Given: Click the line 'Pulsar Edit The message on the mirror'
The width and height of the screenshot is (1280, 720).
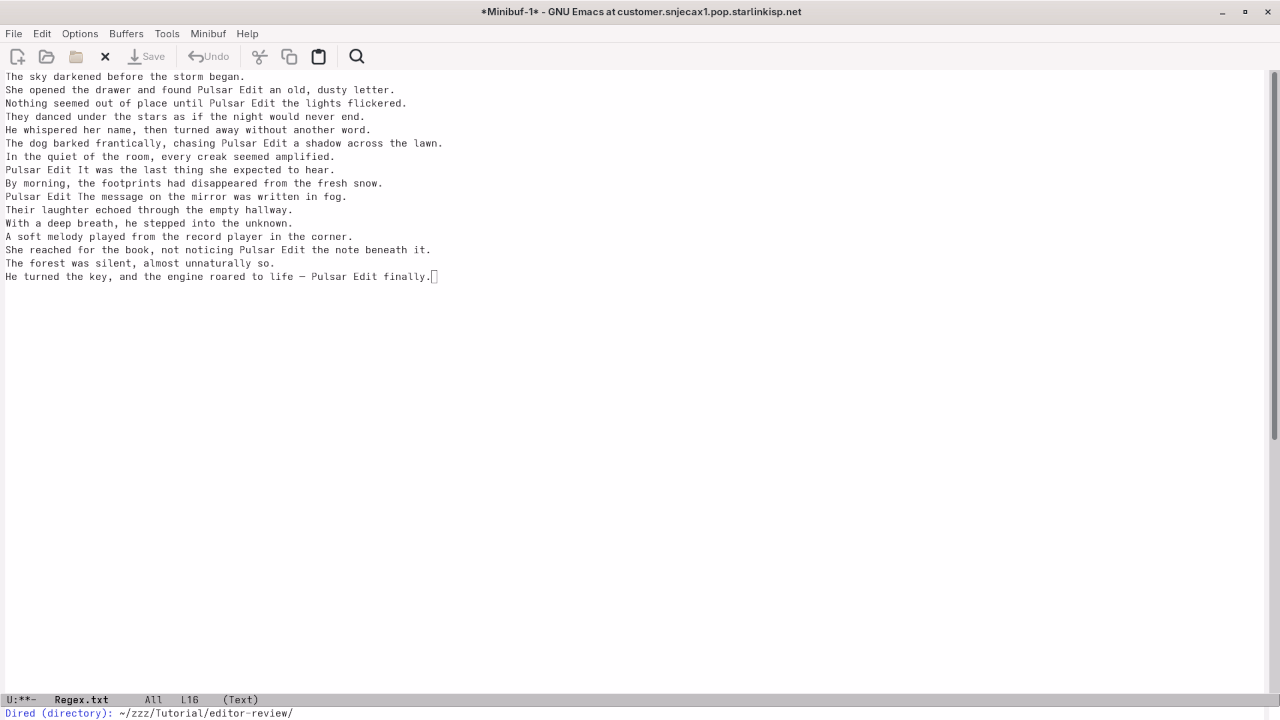Looking at the screenshot, I should coord(176,197).
